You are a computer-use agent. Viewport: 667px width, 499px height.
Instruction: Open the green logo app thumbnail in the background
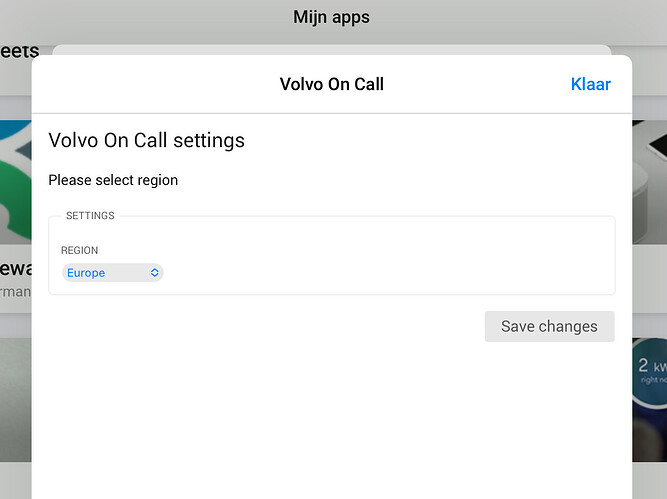coord(15,182)
